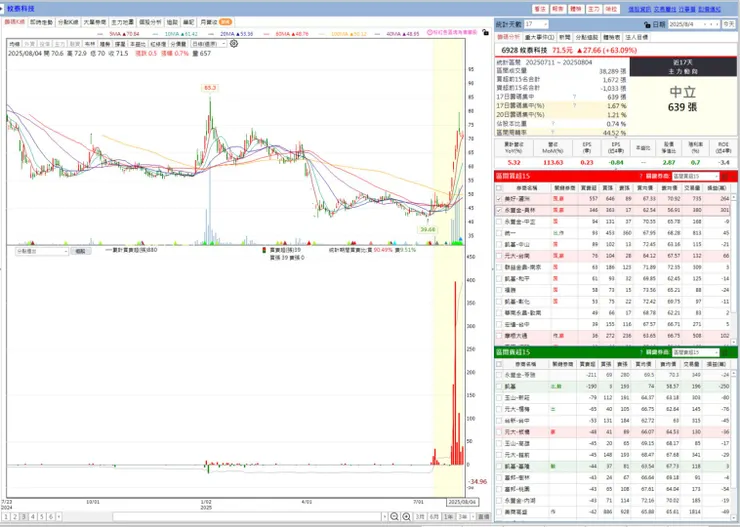The width and height of the screenshot is (740, 527).
Task: Click the 本益比 chart button
Action: [x=138, y=44]
